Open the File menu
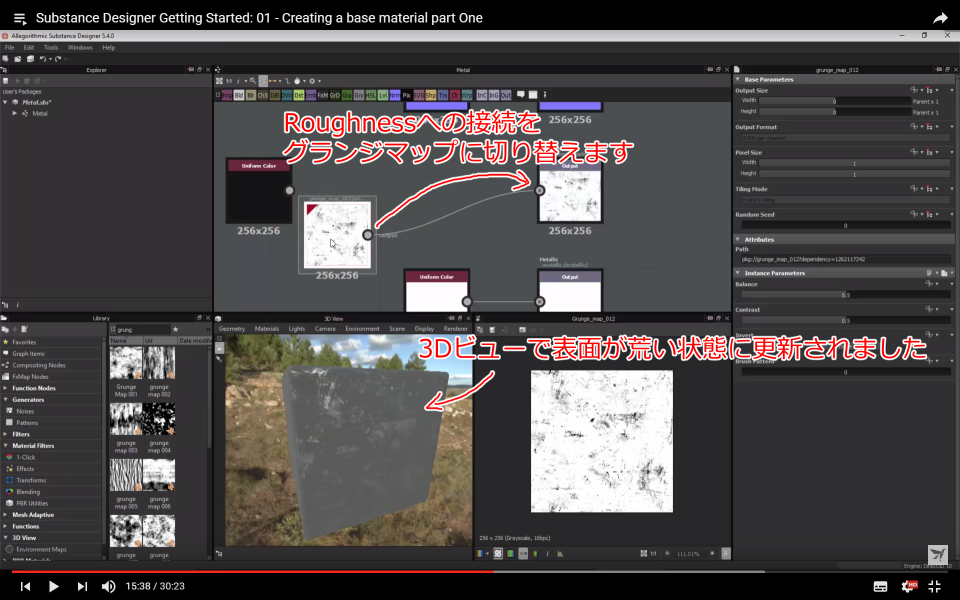This screenshot has height=600, width=960. (9, 47)
